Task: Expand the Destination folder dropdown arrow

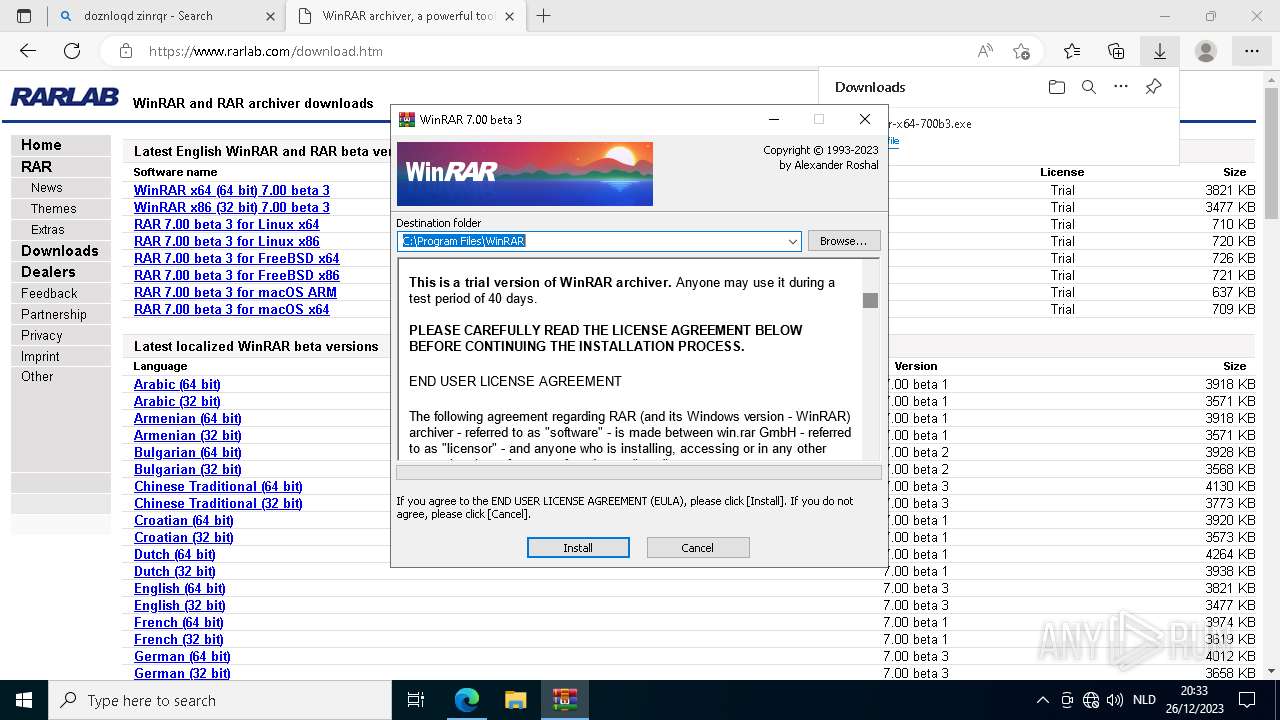Action: [792, 241]
